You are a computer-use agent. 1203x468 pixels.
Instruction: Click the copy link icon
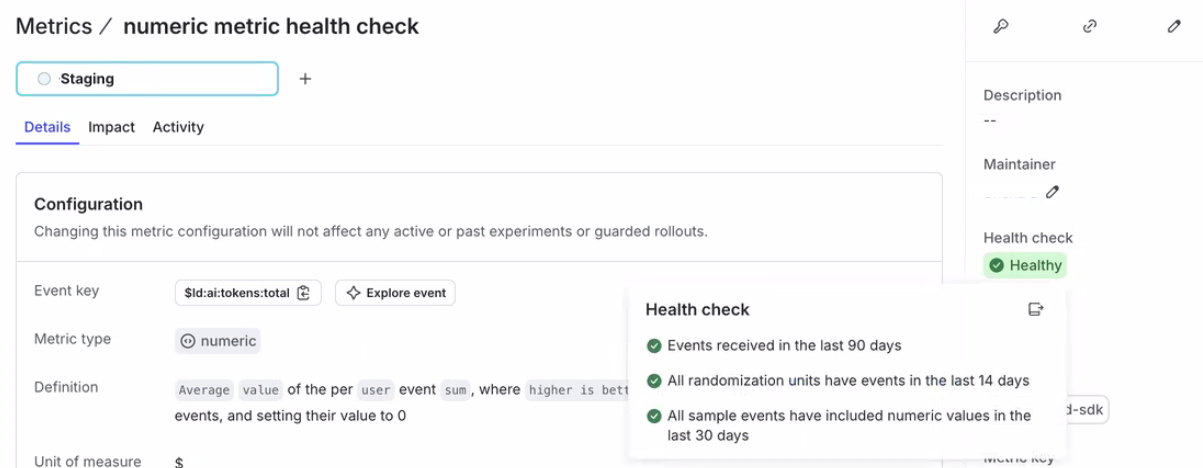1088,29
